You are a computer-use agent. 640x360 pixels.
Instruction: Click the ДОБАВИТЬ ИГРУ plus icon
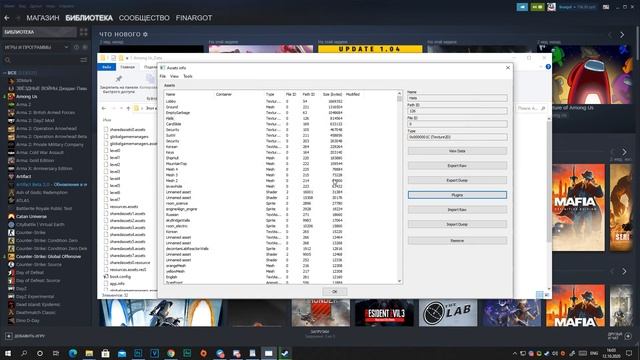pos(9,336)
